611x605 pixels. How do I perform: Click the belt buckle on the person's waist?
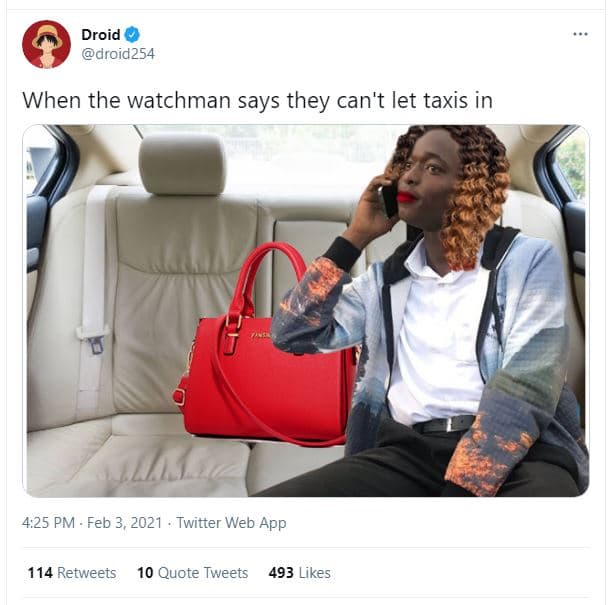click(451, 424)
